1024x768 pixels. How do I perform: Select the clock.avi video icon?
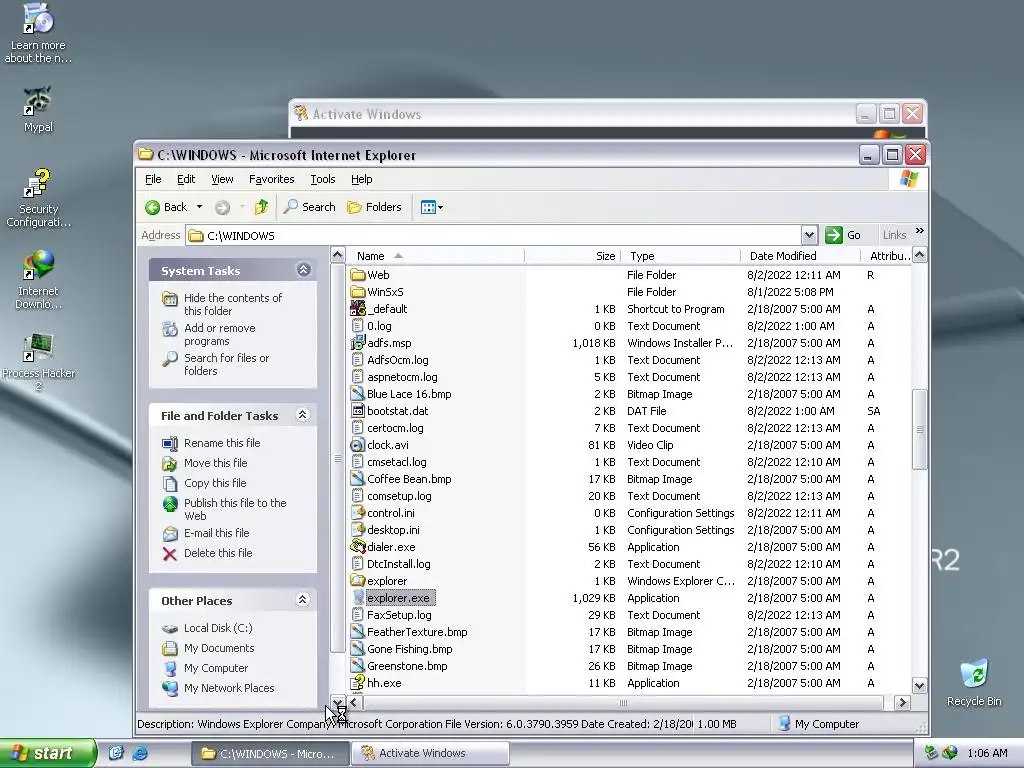click(357, 445)
